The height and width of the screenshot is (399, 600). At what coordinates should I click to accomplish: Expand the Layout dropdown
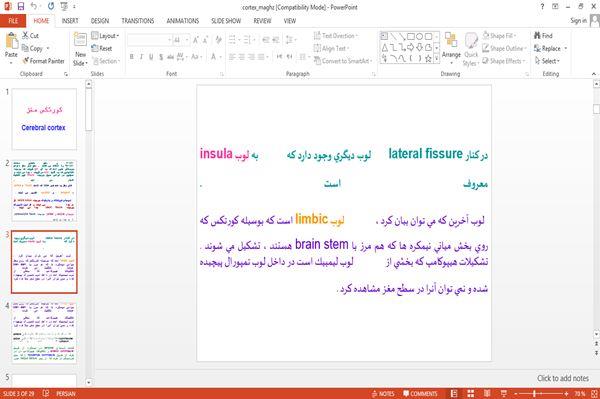105,36
